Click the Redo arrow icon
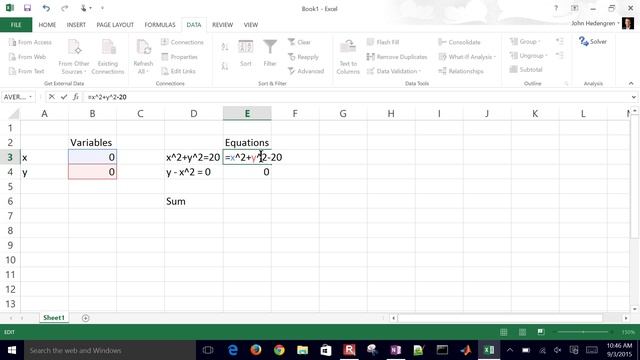This screenshot has width=640, height=360. pyautogui.click(x=64, y=8)
